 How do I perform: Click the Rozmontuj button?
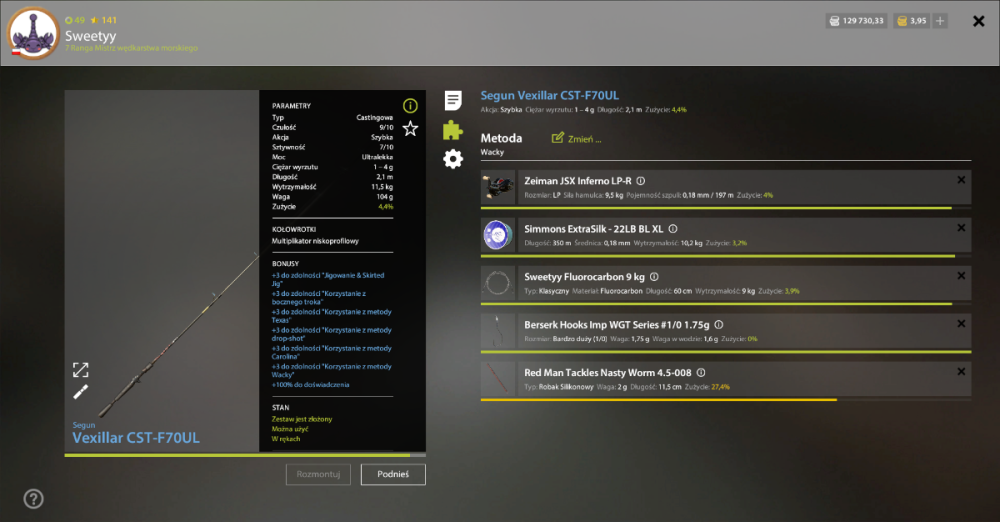click(318, 474)
